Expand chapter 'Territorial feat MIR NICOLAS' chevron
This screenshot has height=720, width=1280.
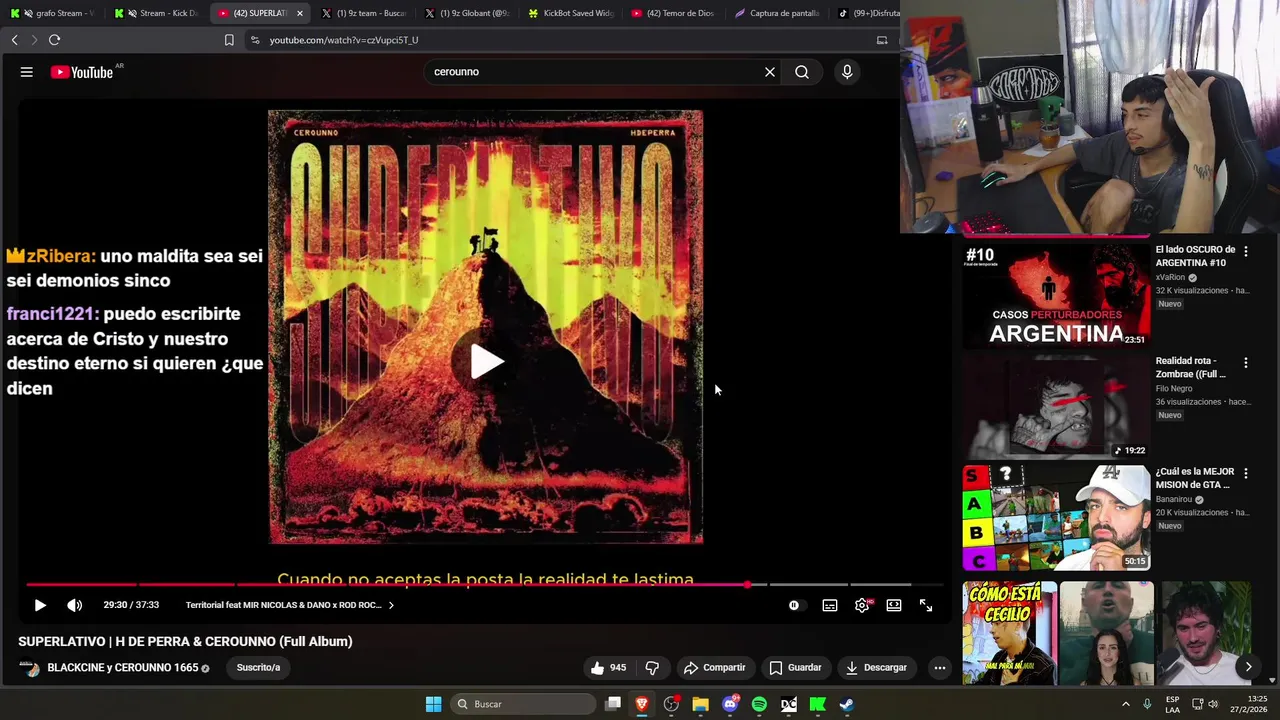click(x=391, y=605)
